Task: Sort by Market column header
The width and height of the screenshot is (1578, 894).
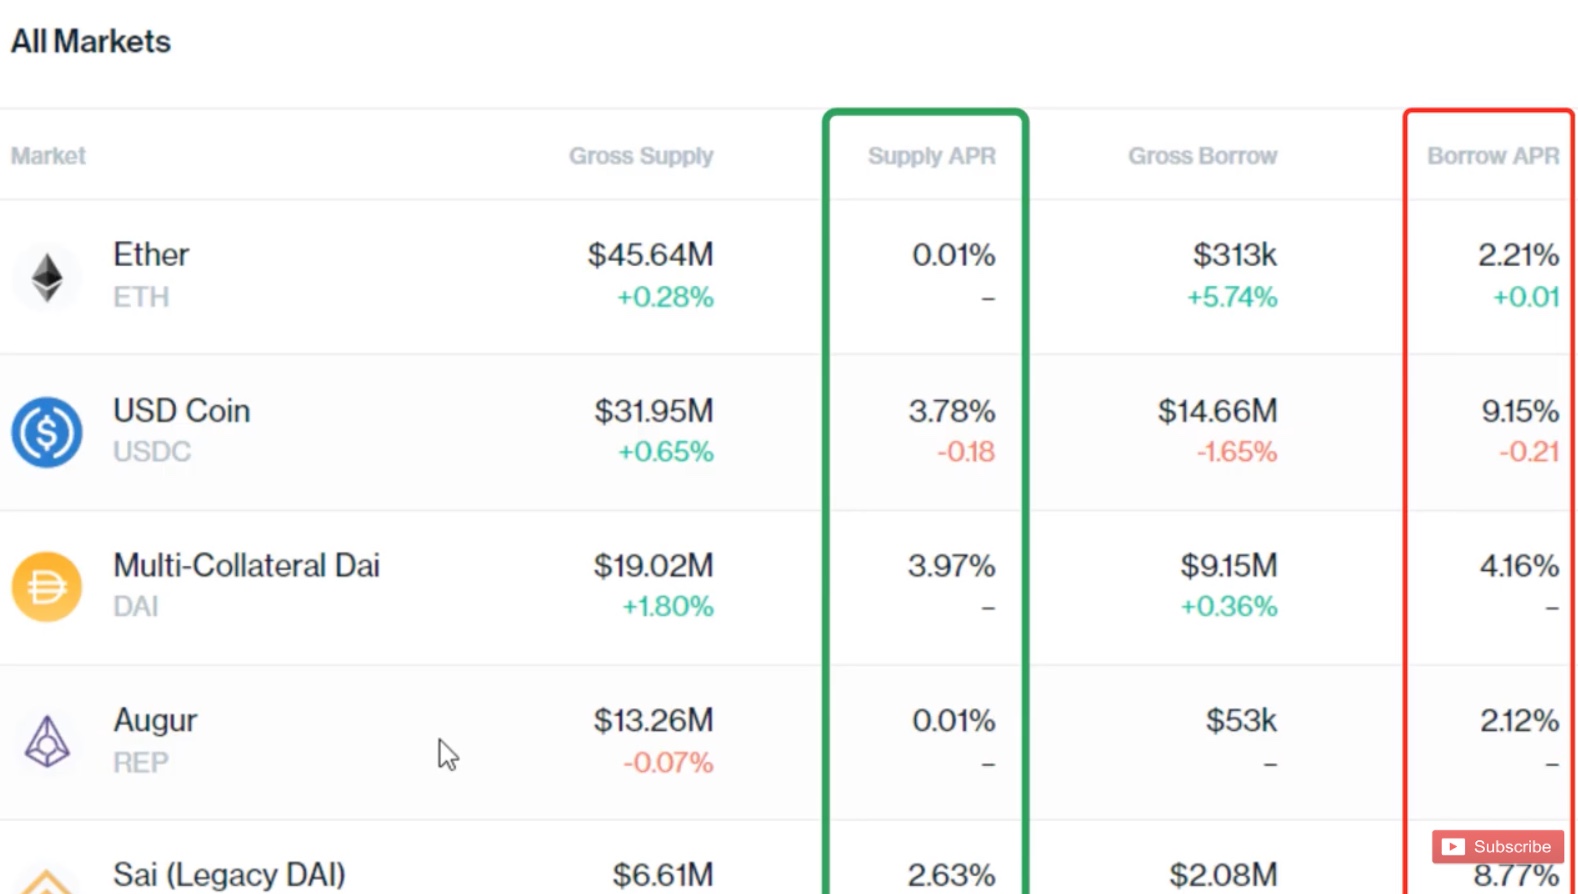Action: [48, 156]
